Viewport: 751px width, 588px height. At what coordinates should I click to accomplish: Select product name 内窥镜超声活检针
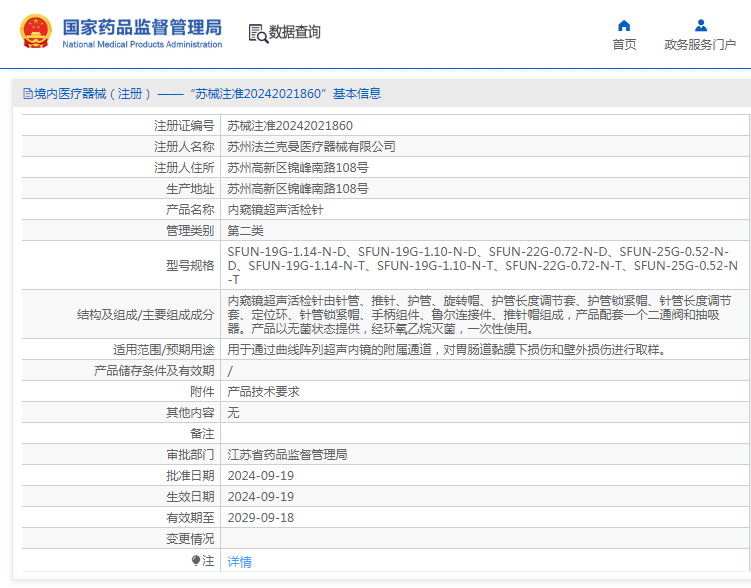coord(275,210)
